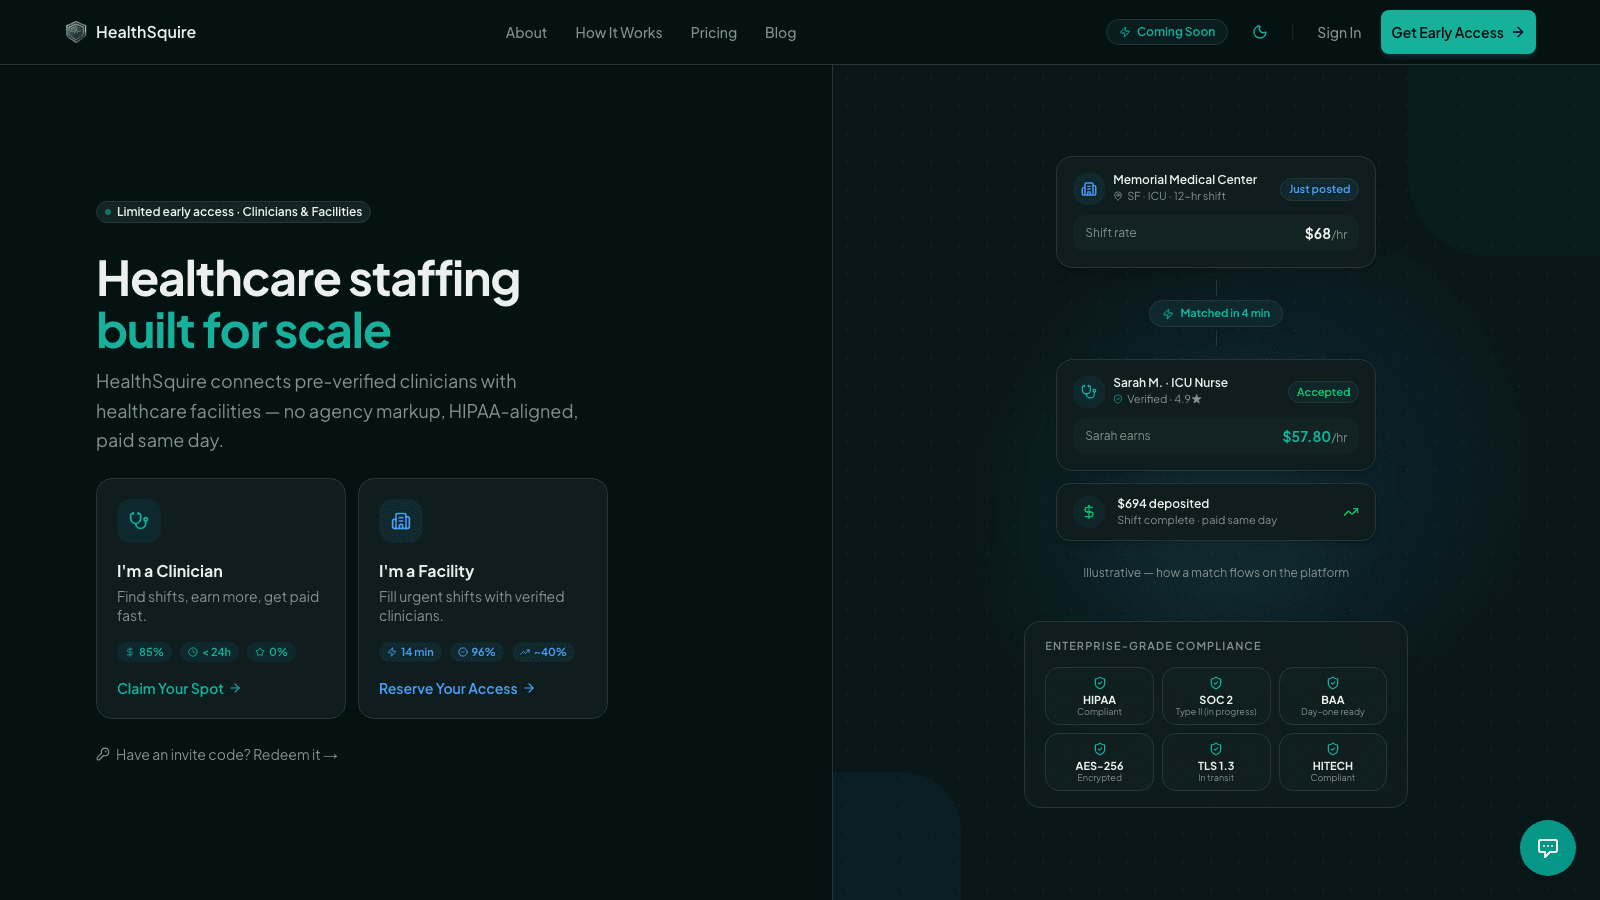
Task: Click Have an invite code? Redeem it
Action: 217,755
